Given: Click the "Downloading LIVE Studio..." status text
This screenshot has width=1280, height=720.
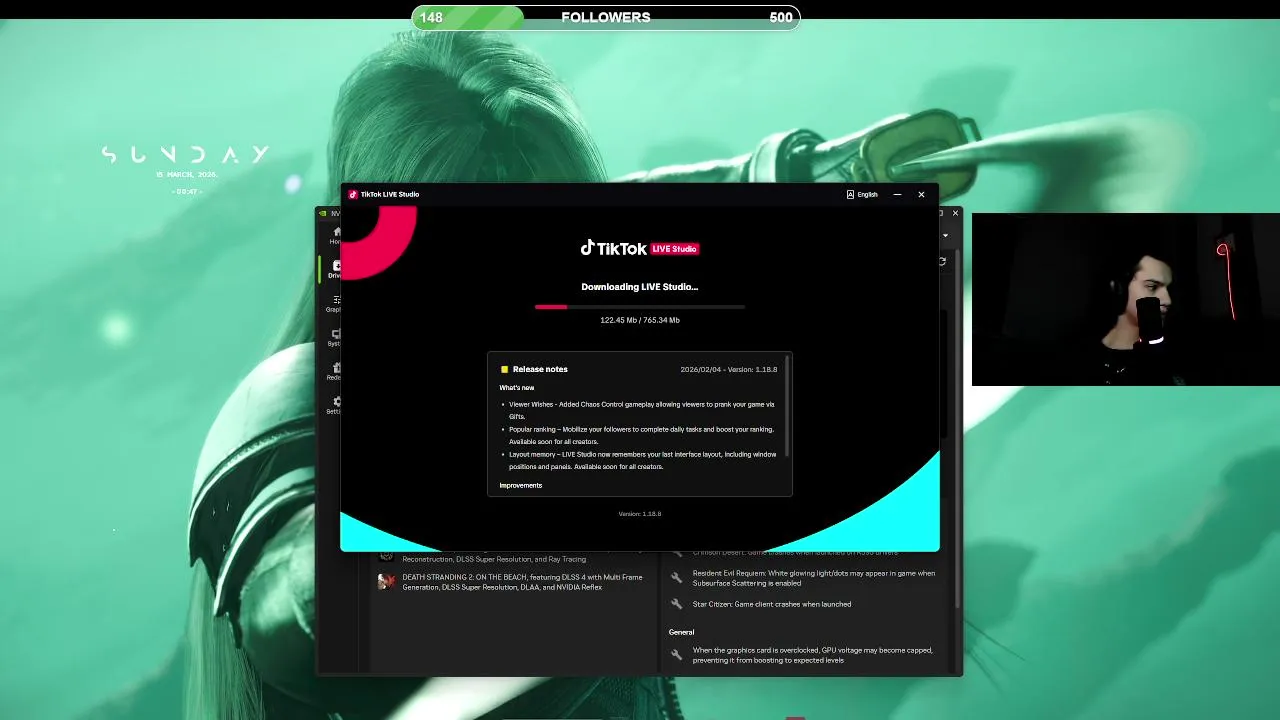Looking at the screenshot, I should pos(640,287).
